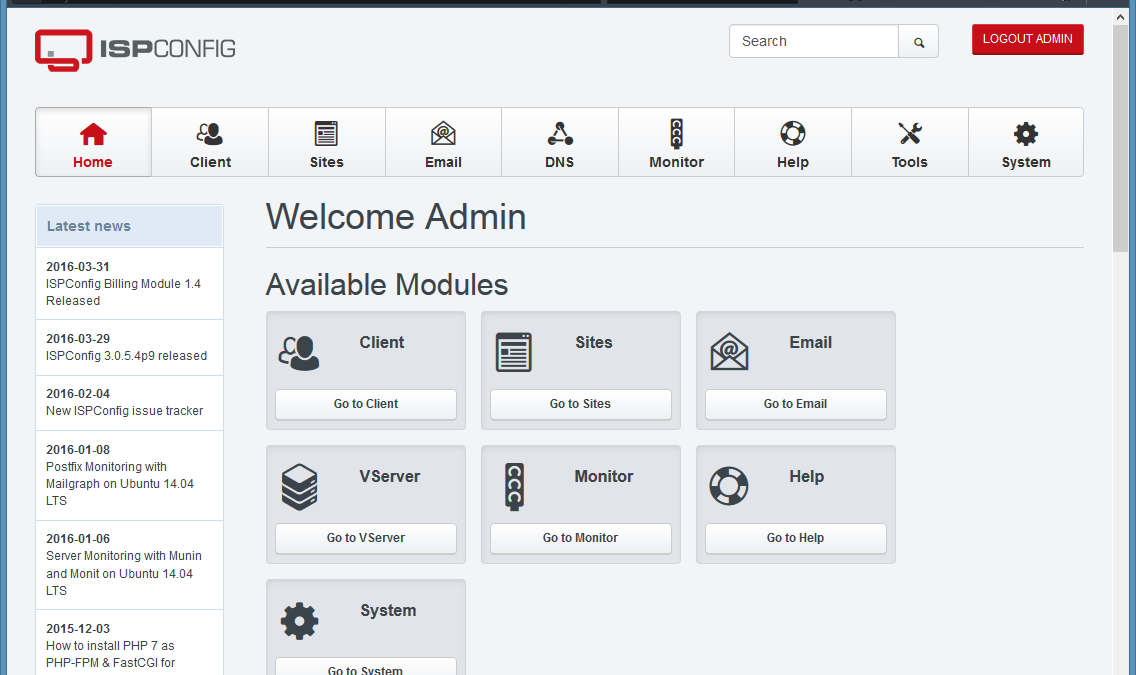Click the ISPConfig logo

(135, 49)
